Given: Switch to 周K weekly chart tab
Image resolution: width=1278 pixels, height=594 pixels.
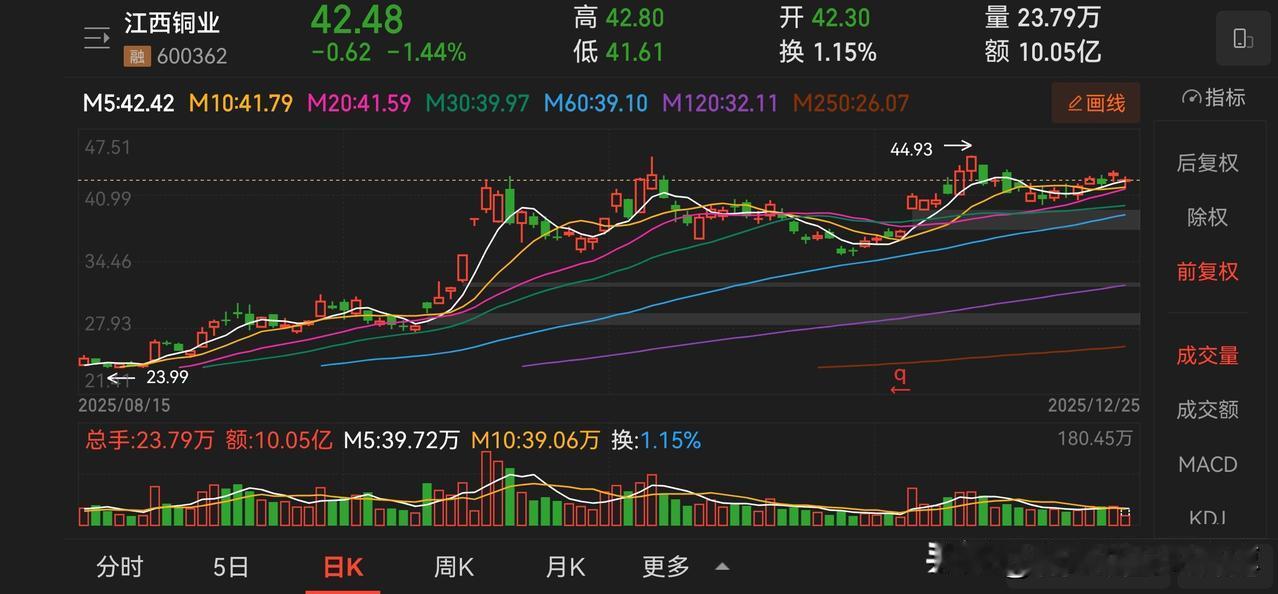Looking at the screenshot, I should tap(454, 567).
